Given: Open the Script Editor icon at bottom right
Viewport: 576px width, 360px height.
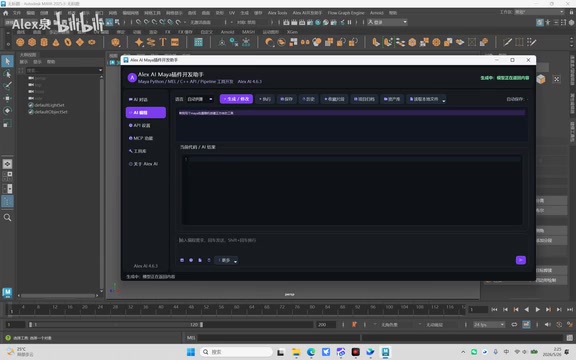Looking at the screenshot, I should 569,338.
